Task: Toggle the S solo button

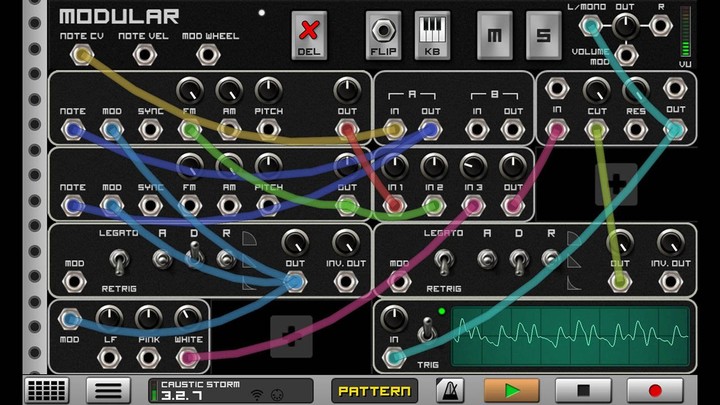Action: [543, 36]
